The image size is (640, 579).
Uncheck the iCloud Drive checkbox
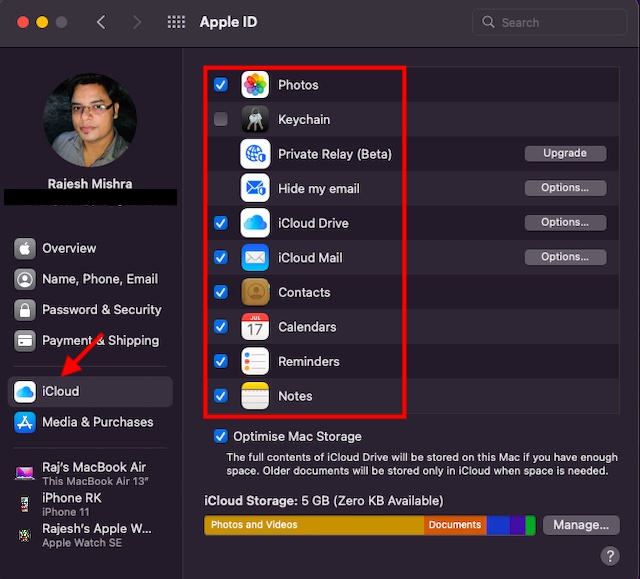tap(221, 223)
